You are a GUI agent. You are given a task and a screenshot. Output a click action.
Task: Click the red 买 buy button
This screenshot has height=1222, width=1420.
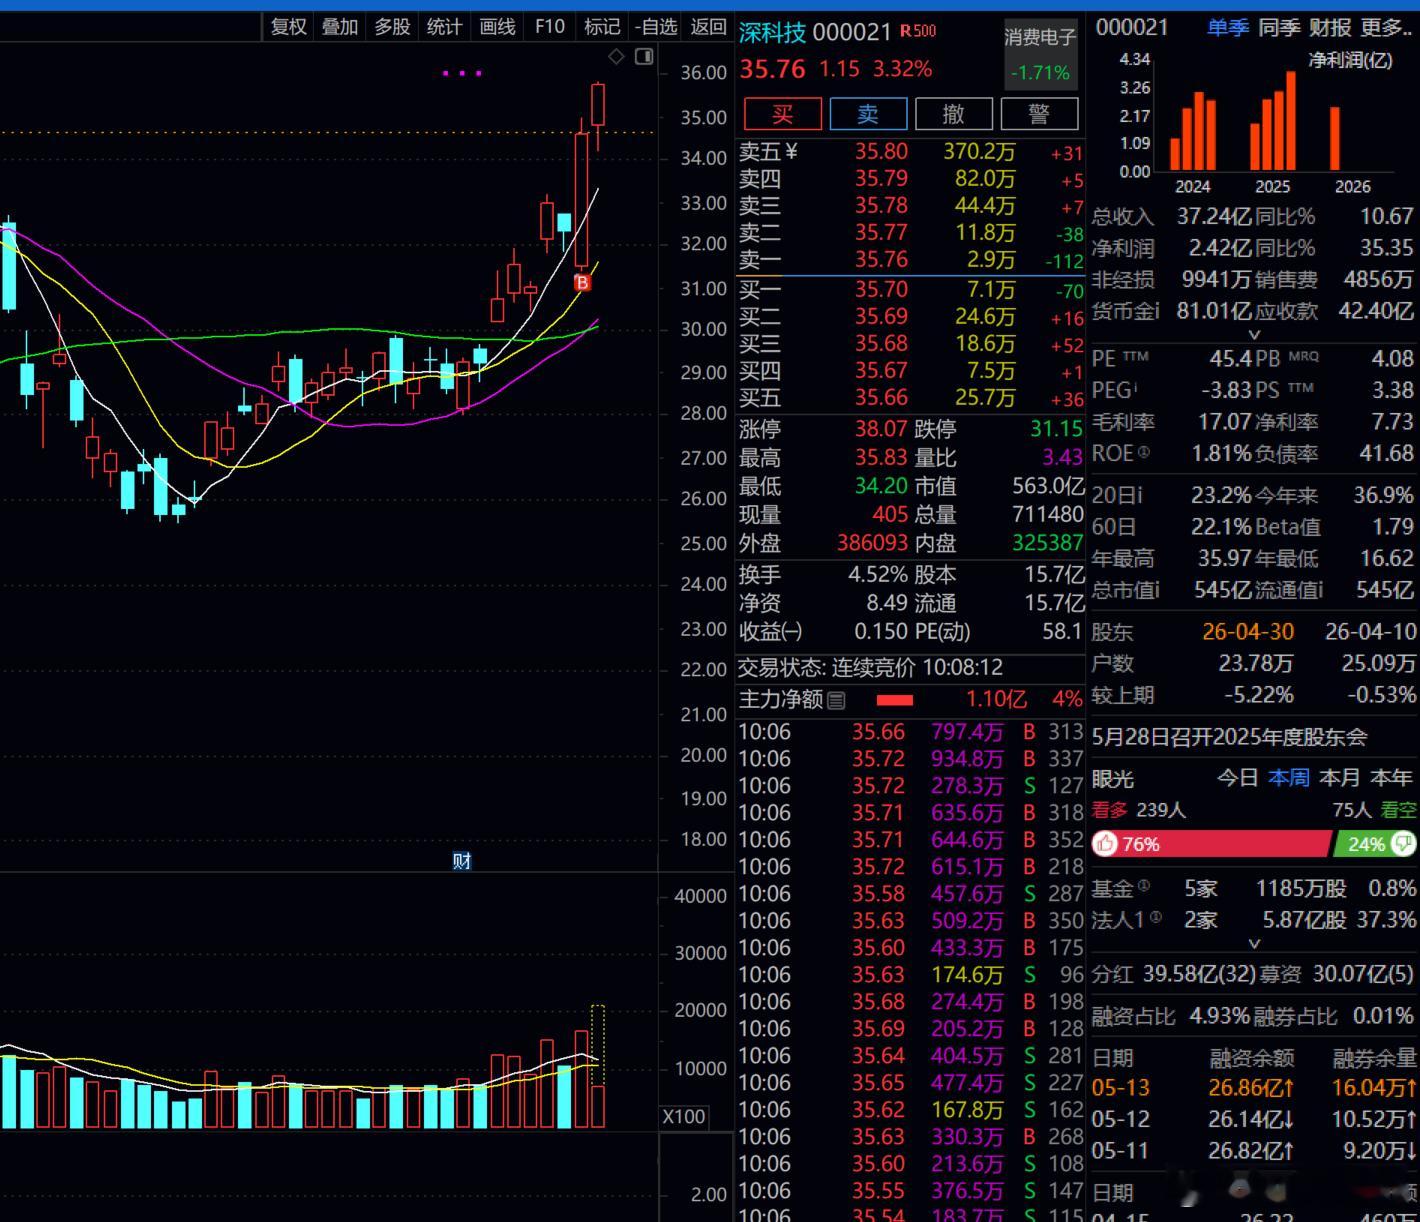click(782, 114)
